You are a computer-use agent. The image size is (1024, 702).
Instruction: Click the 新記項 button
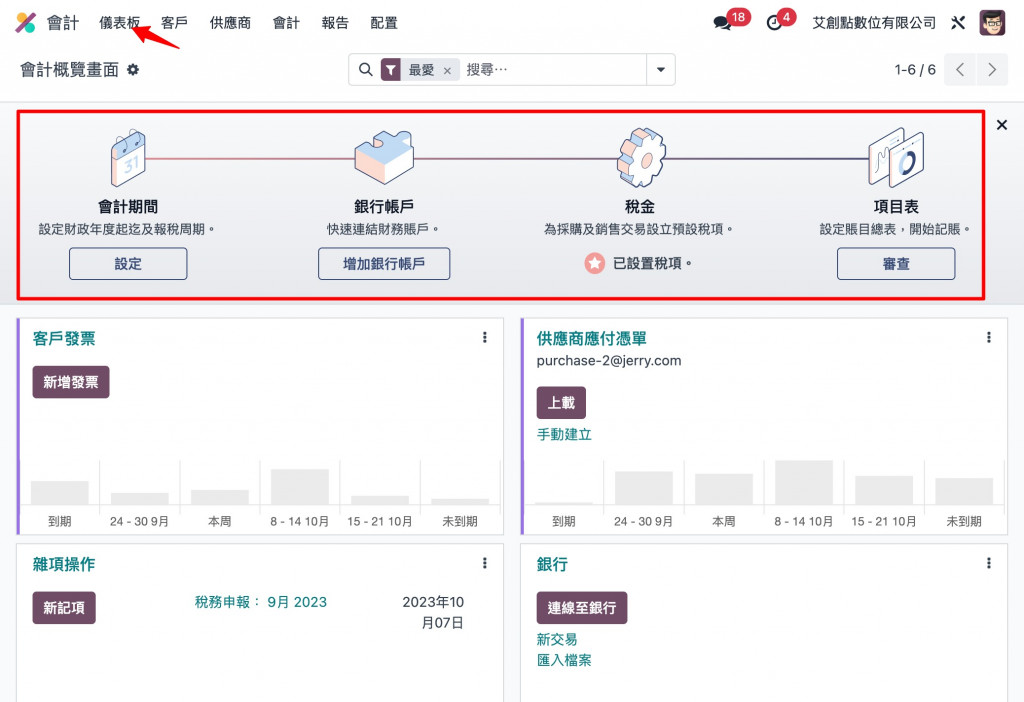tap(64, 608)
